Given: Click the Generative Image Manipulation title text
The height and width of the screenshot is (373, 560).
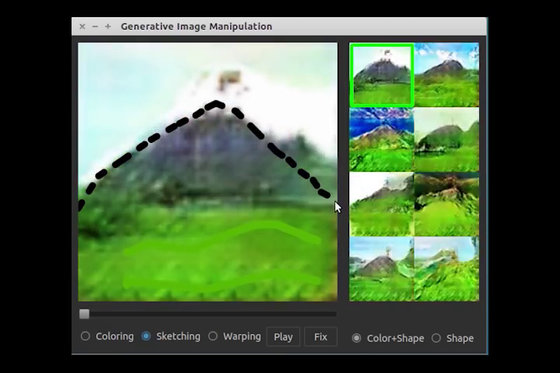Looking at the screenshot, I should (x=196, y=26).
